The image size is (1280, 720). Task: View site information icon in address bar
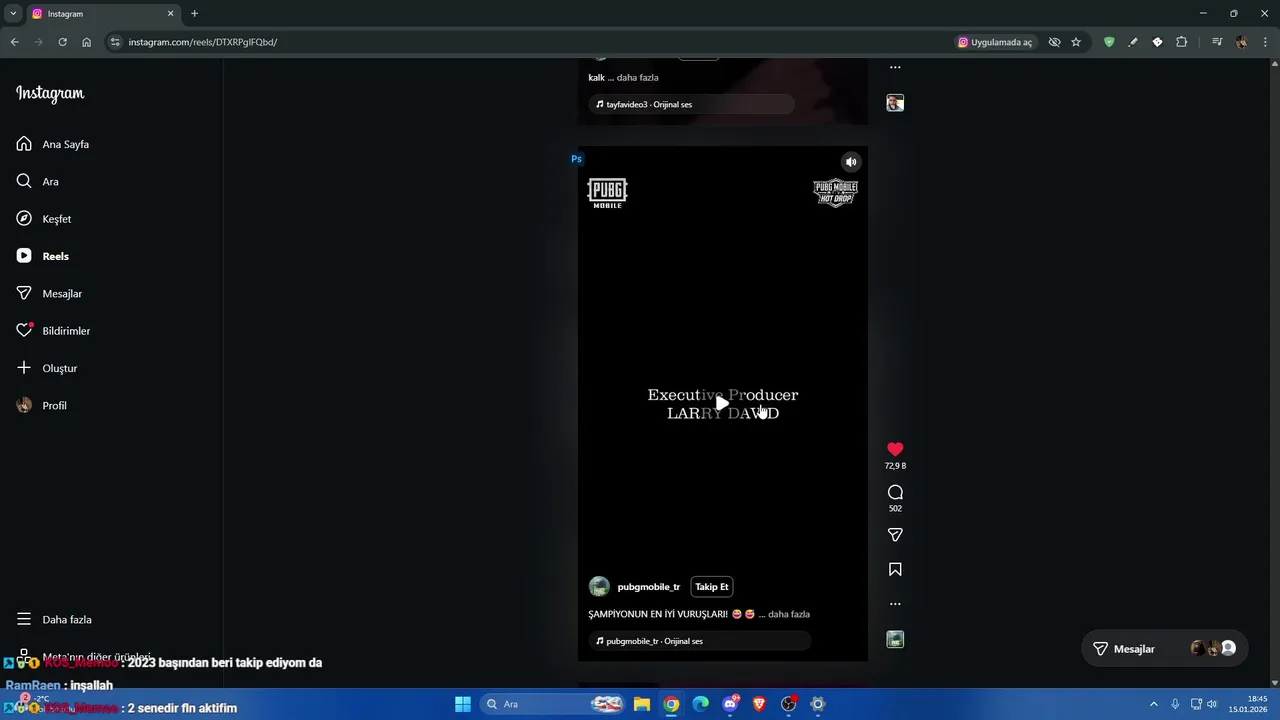115,42
